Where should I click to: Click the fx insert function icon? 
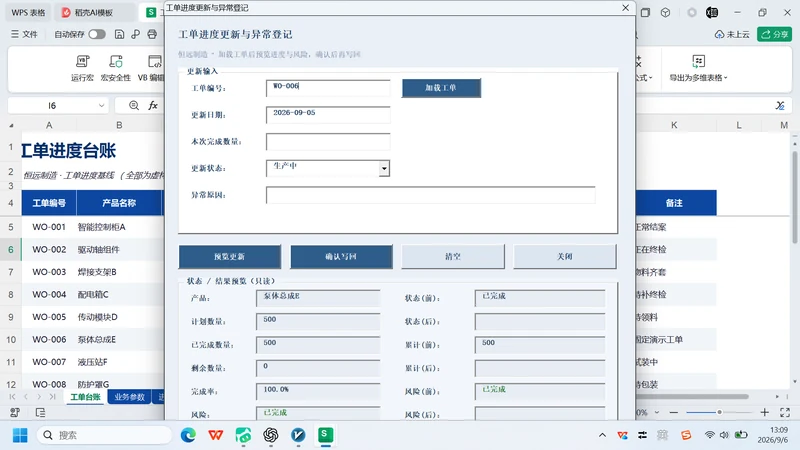153,106
